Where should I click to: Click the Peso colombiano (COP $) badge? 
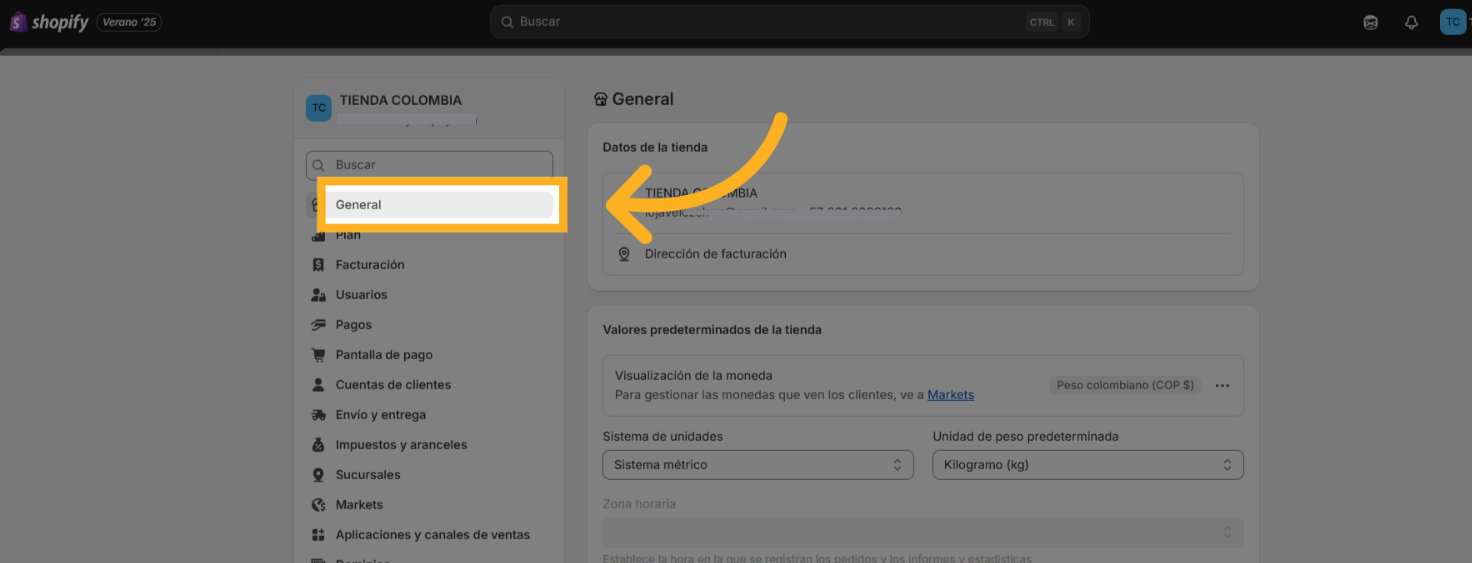[1125, 385]
